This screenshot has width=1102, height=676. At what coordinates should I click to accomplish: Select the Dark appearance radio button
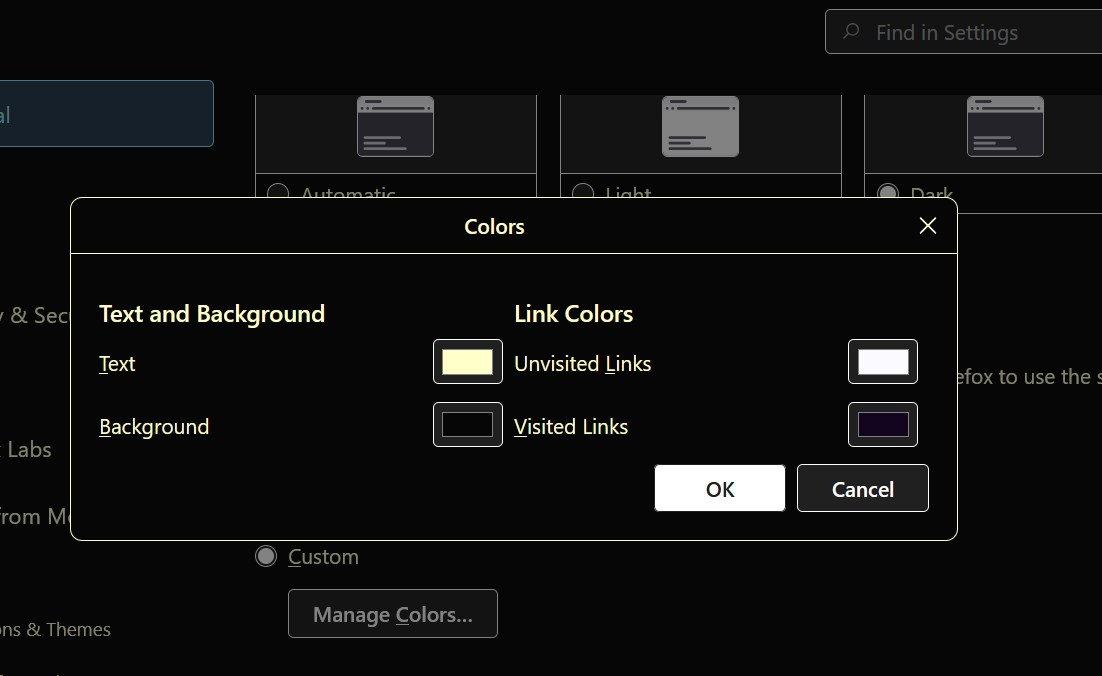(888, 191)
